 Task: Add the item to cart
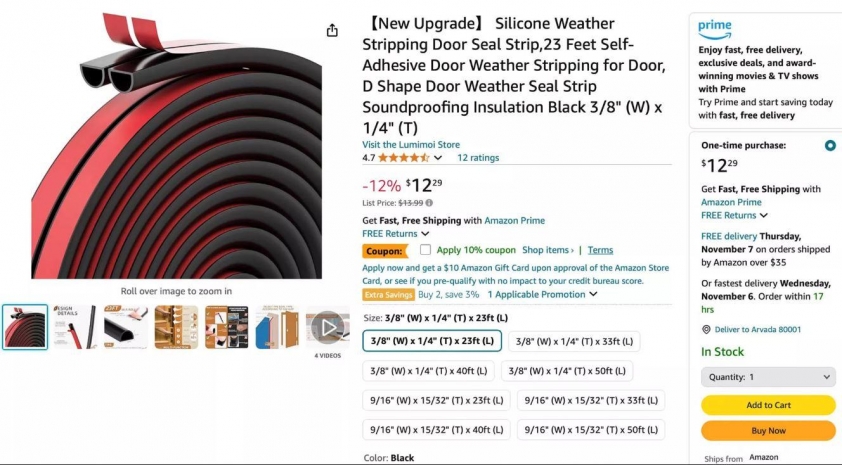(768, 405)
